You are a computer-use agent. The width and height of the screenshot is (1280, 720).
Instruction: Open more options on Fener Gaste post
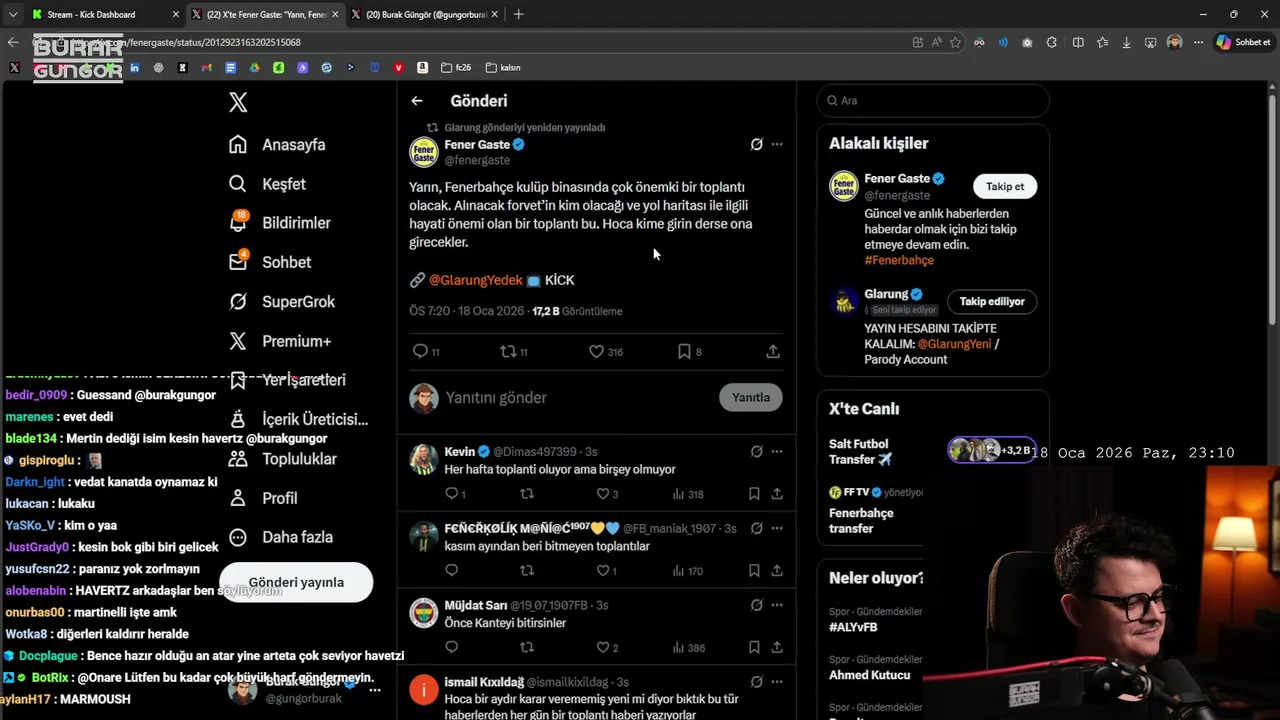tap(777, 144)
